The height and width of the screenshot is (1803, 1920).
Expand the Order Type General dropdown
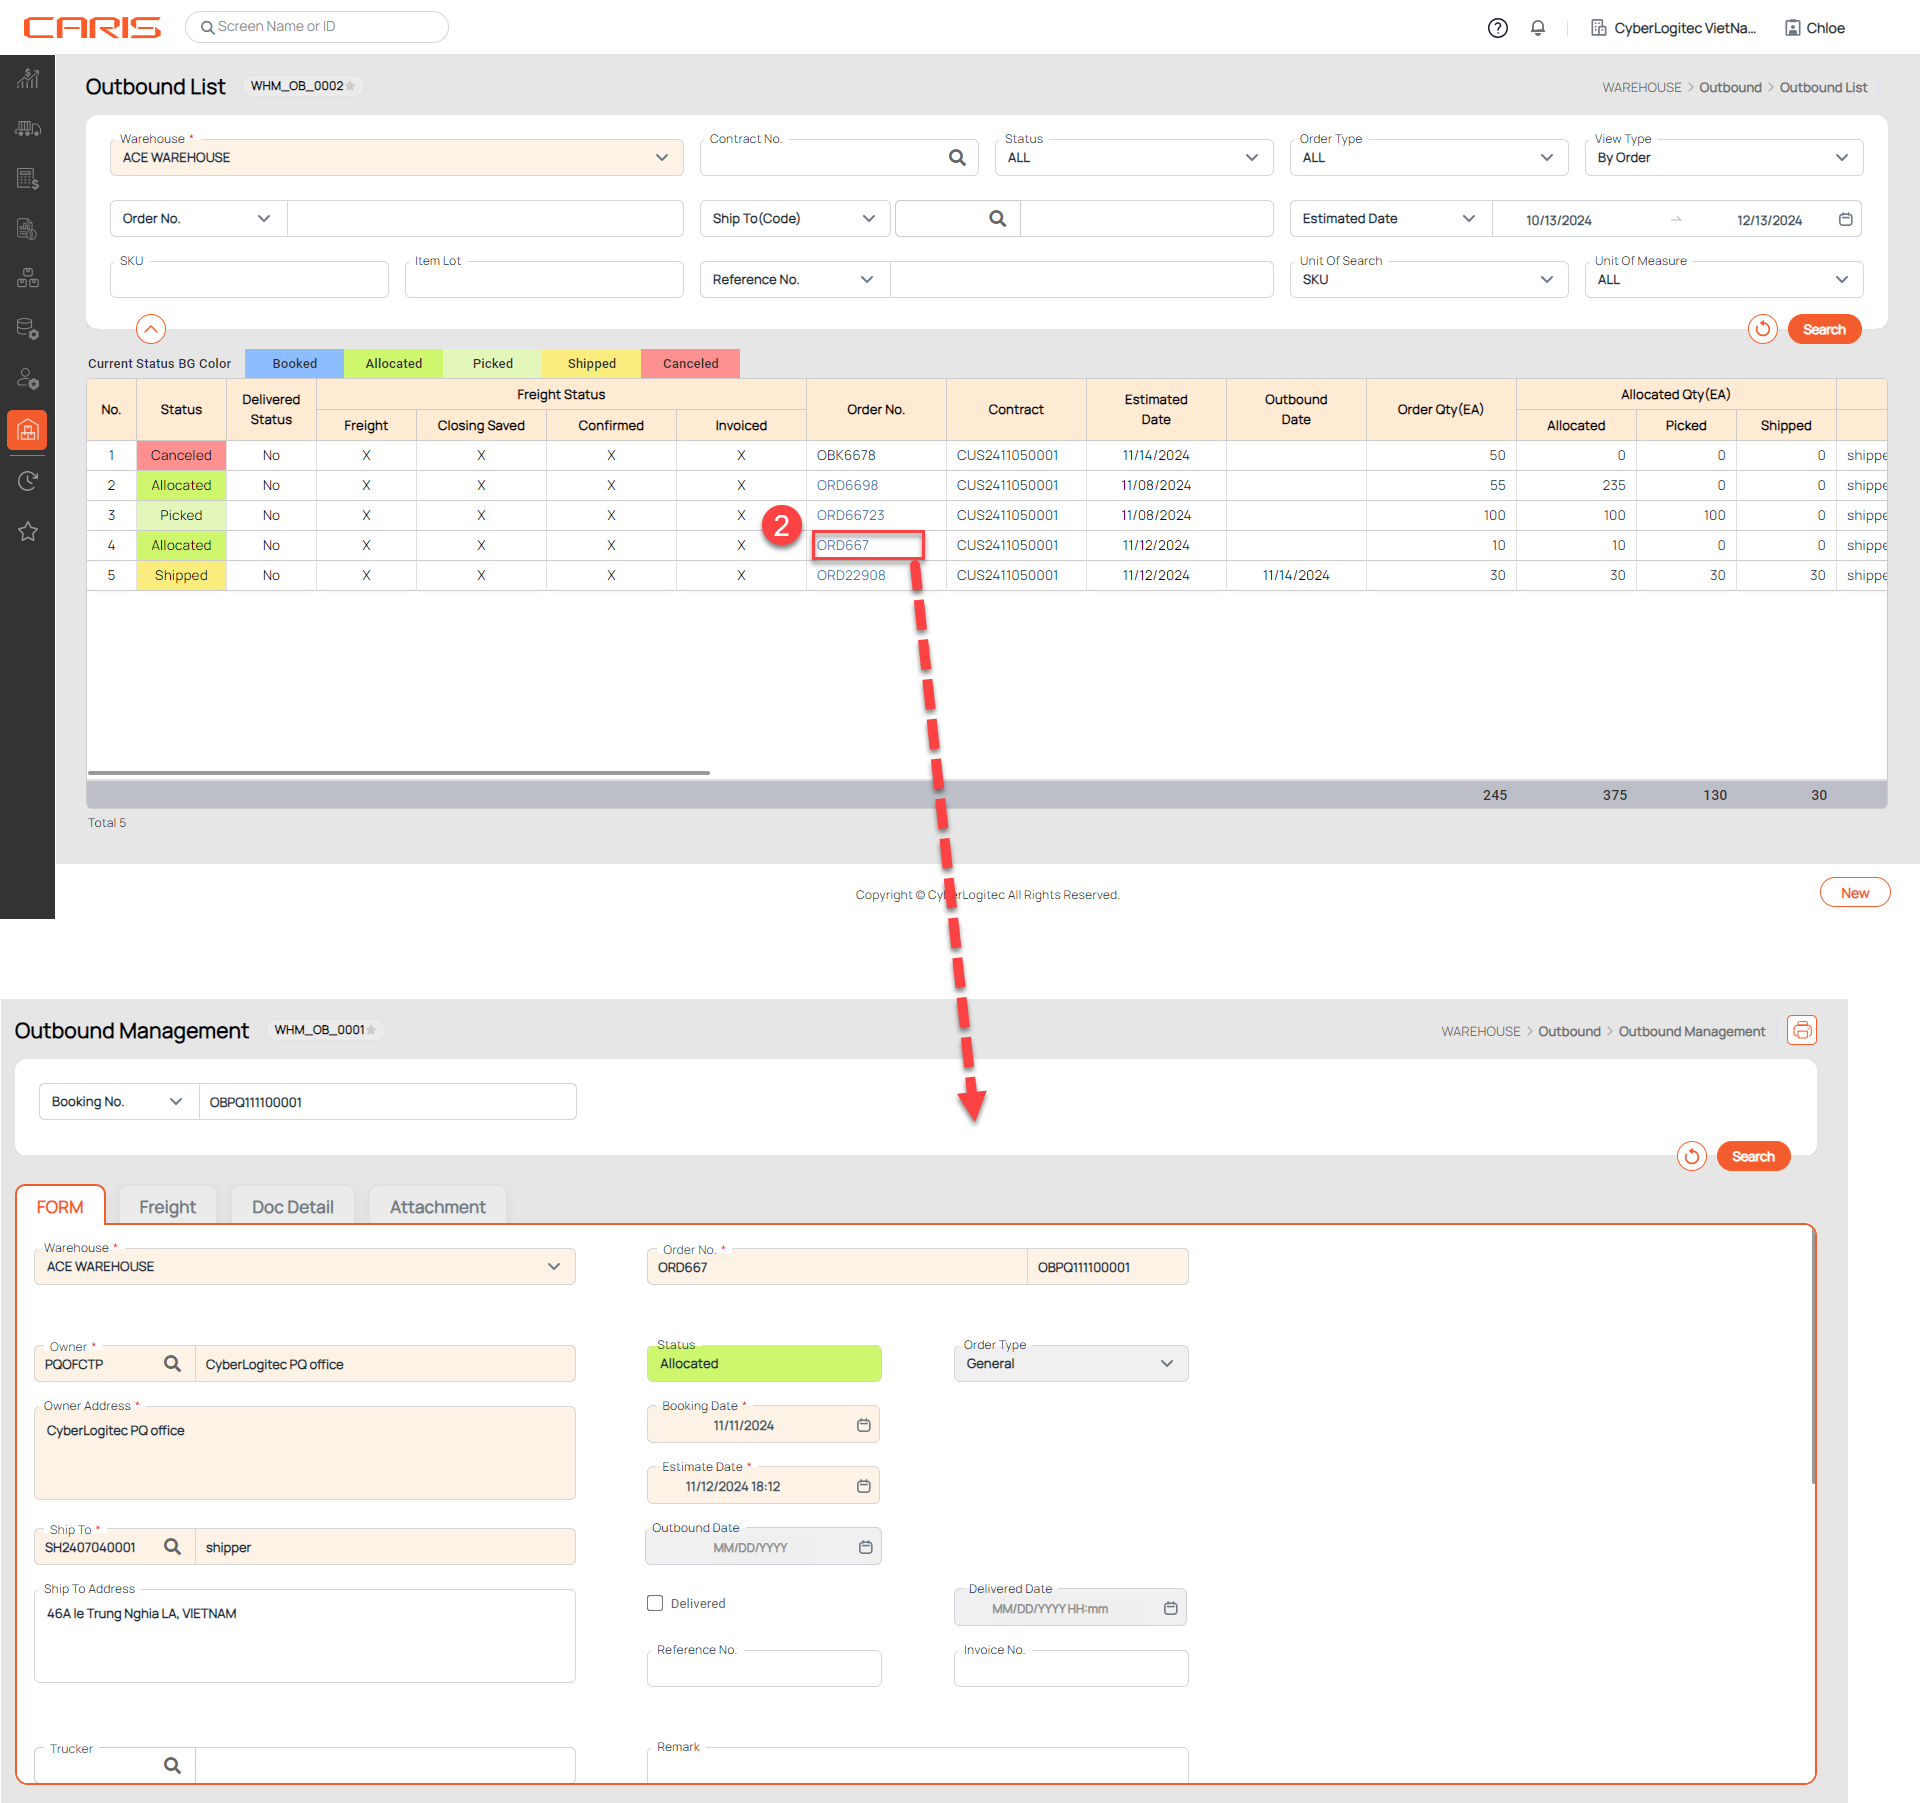click(x=1070, y=1364)
